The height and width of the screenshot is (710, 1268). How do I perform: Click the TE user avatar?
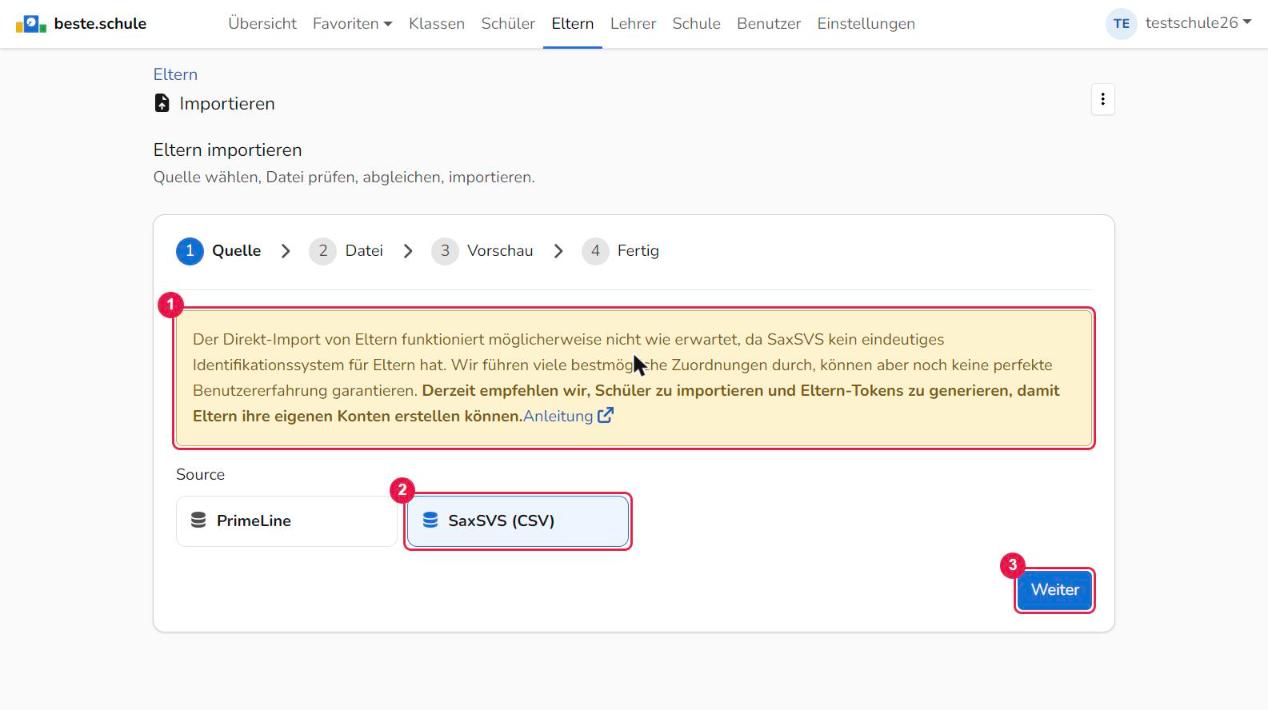click(x=1121, y=24)
